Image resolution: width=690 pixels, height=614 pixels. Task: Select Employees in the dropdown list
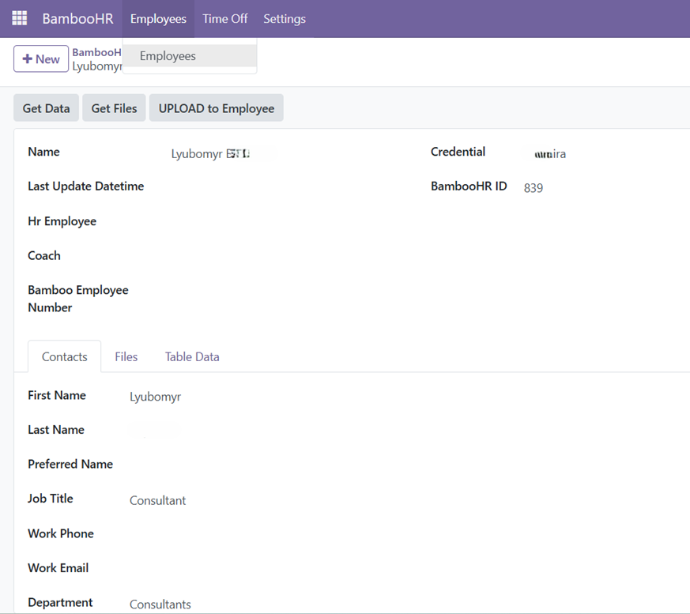tap(168, 56)
